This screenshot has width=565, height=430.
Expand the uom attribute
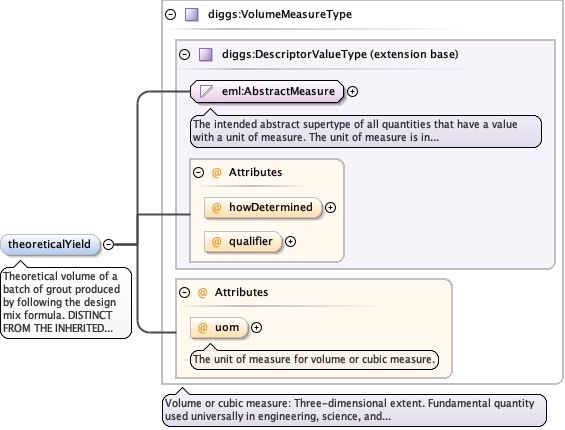click(x=256, y=328)
